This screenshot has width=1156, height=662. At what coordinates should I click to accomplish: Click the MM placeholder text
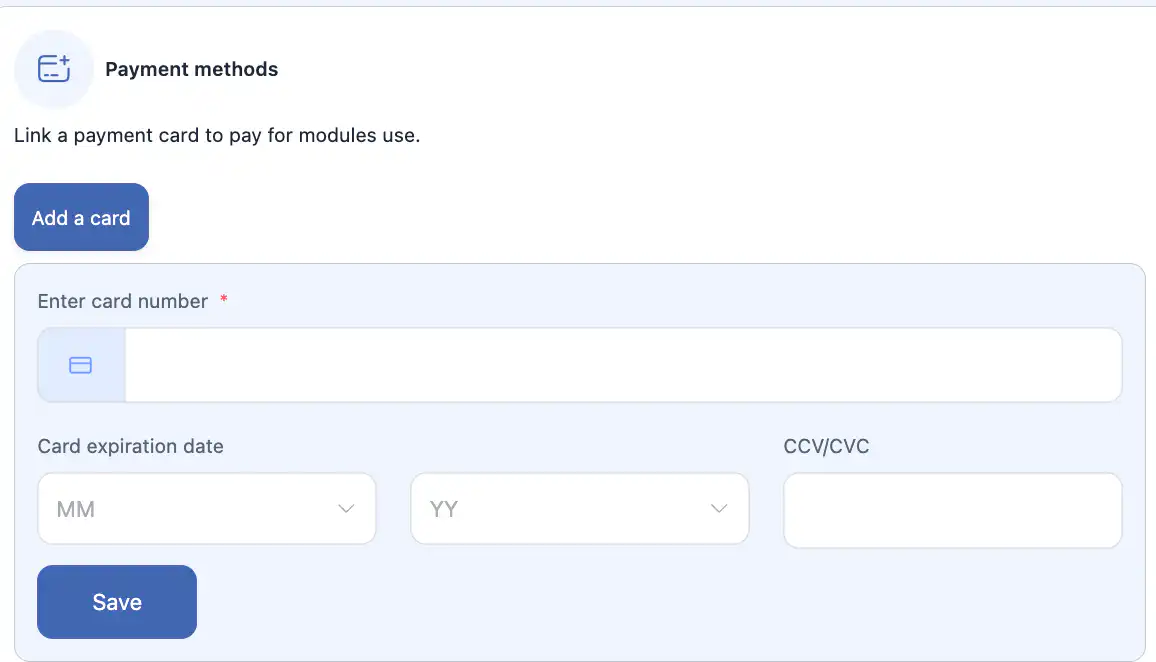tap(76, 510)
